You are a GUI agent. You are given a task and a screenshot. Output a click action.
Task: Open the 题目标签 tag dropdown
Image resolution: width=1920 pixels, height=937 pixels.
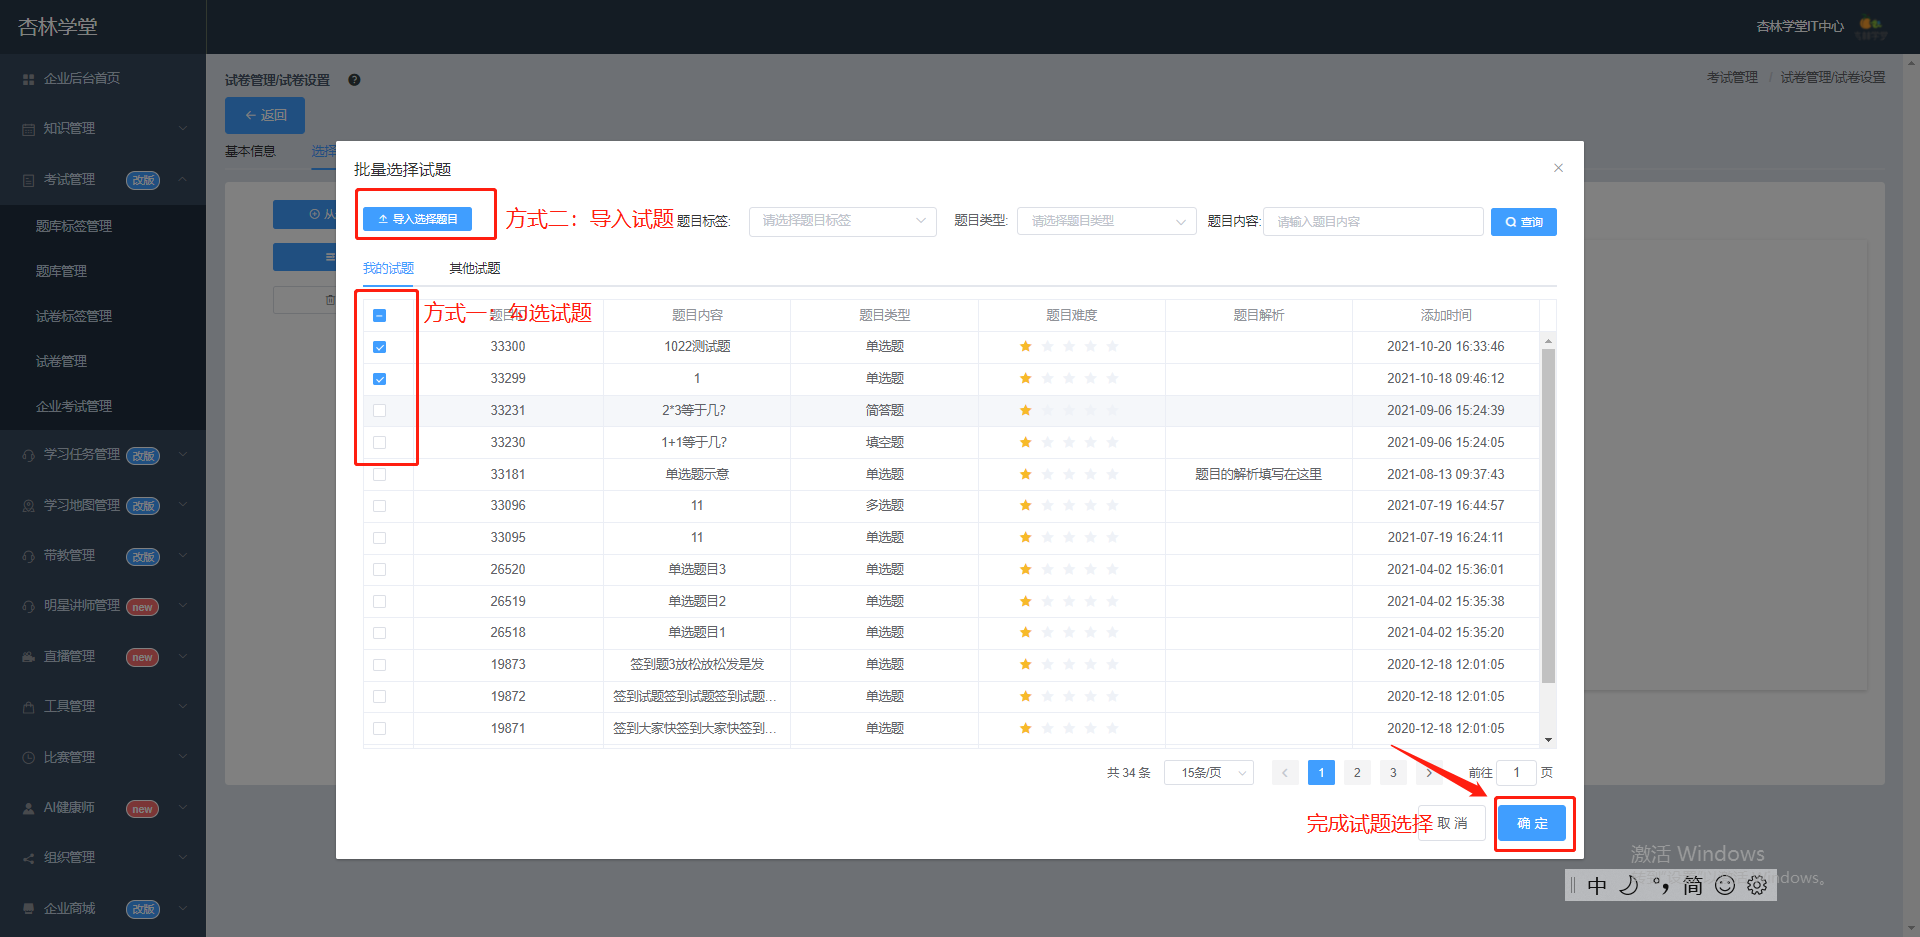842,221
